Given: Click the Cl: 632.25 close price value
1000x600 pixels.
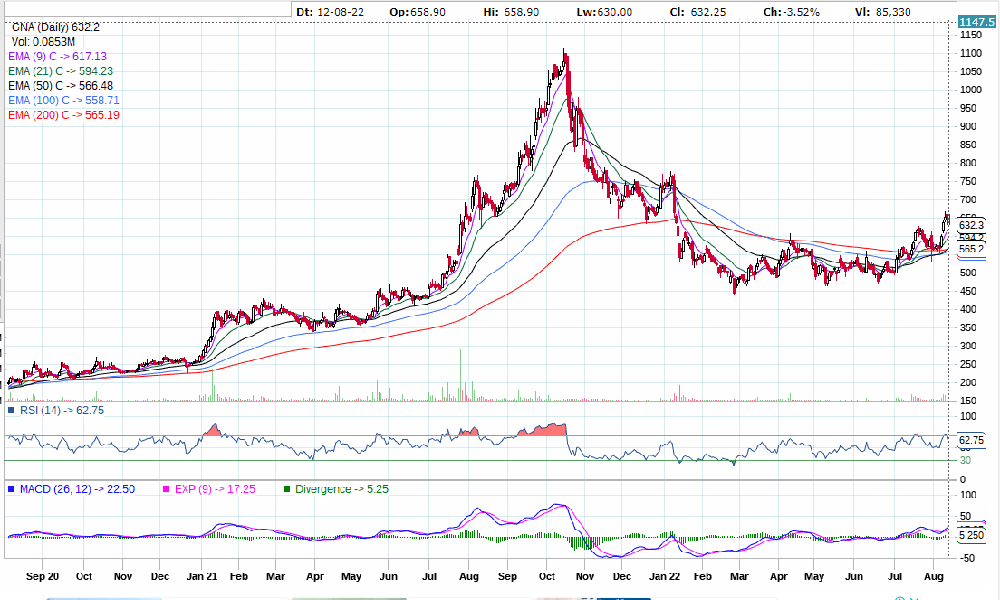Looking at the screenshot, I should pyautogui.click(x=700, y=12).
